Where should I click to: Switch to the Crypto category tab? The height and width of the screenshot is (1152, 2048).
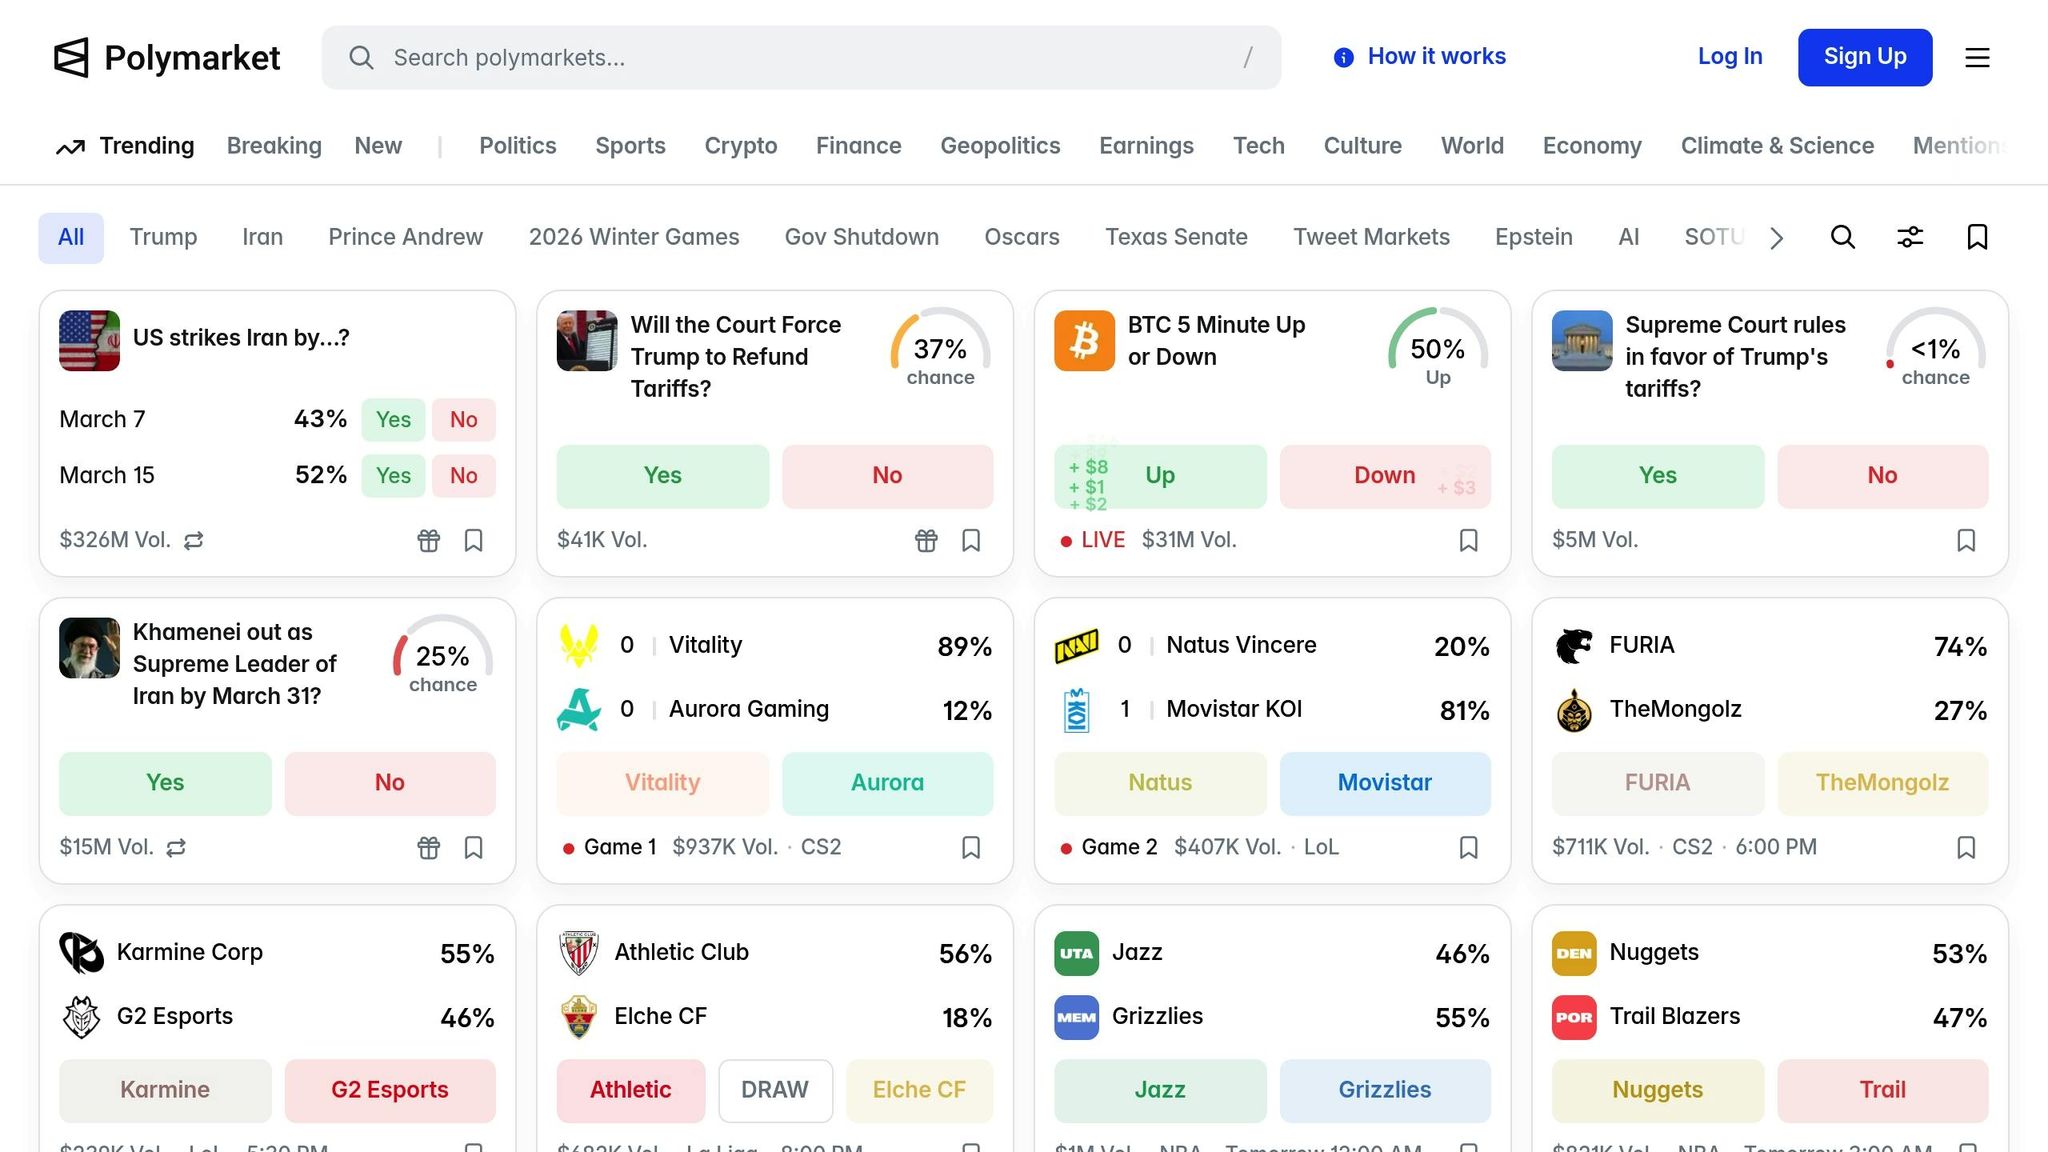(740, 146)
